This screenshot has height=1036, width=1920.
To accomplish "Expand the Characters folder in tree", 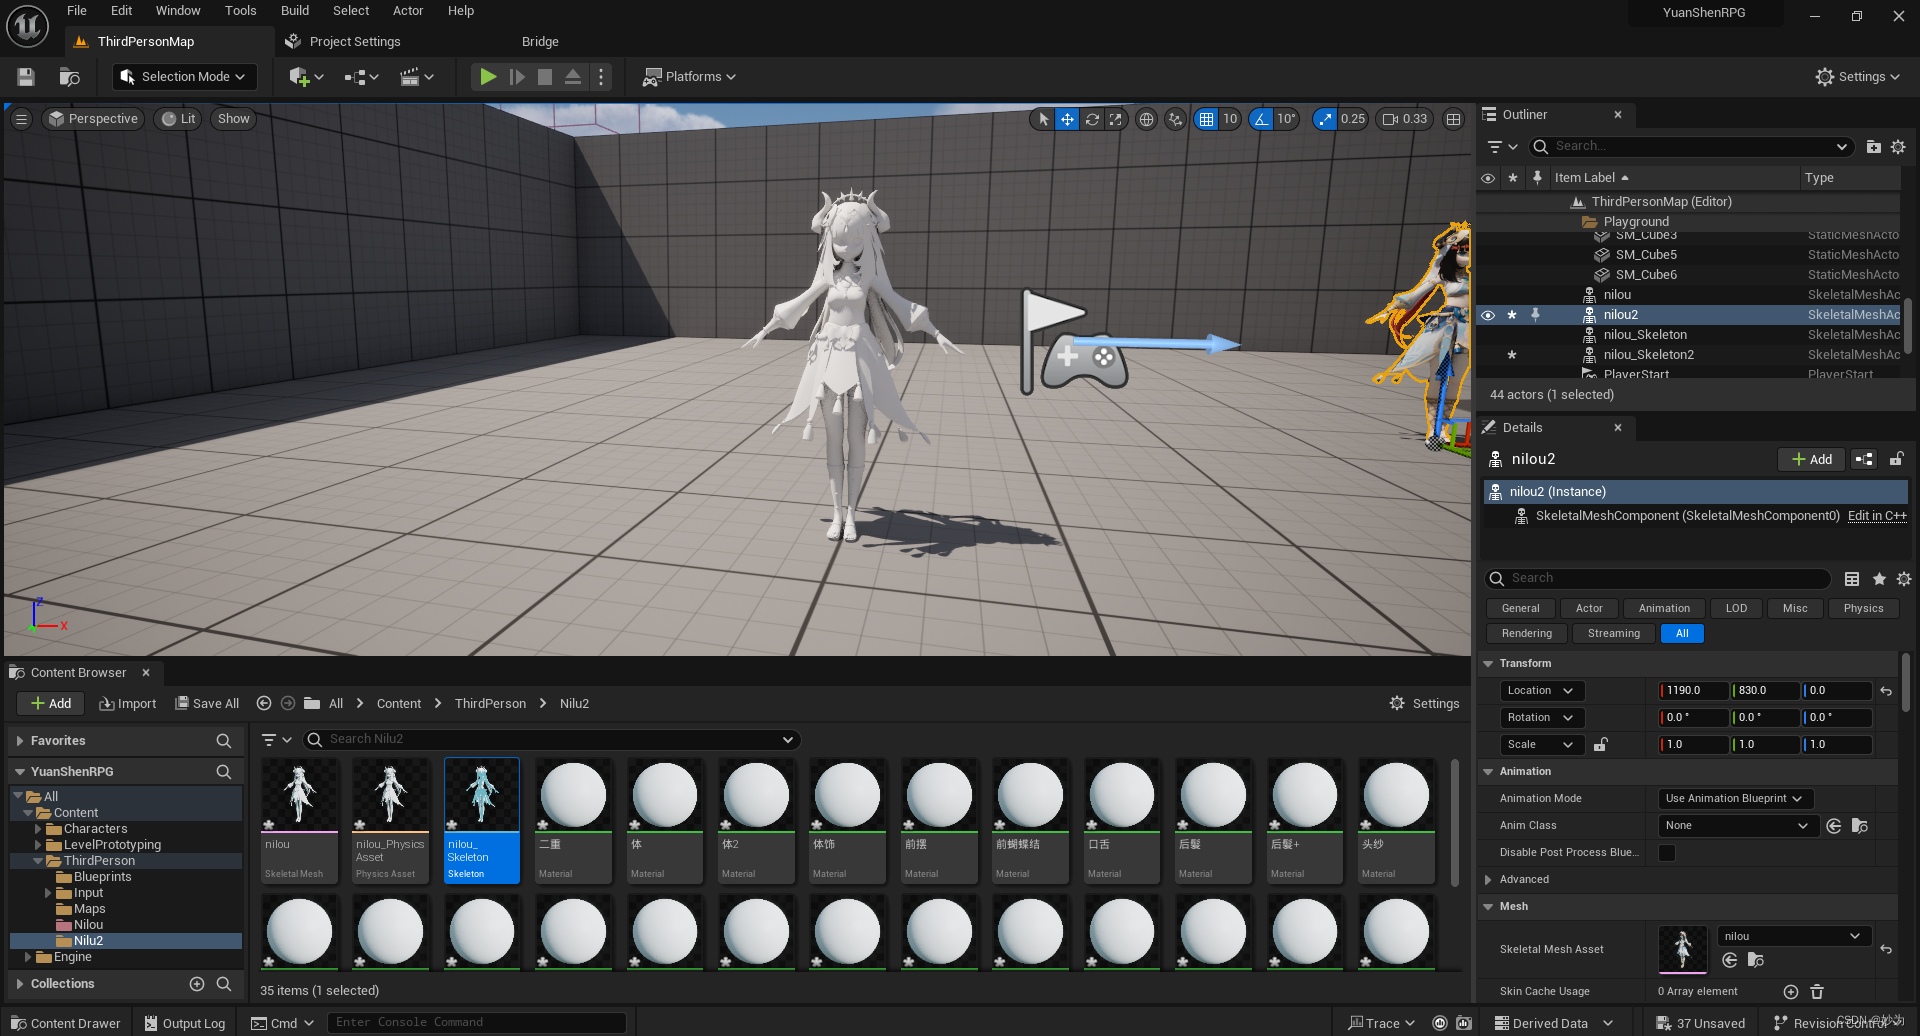I will pyautogui.click(x=38, y=829).
